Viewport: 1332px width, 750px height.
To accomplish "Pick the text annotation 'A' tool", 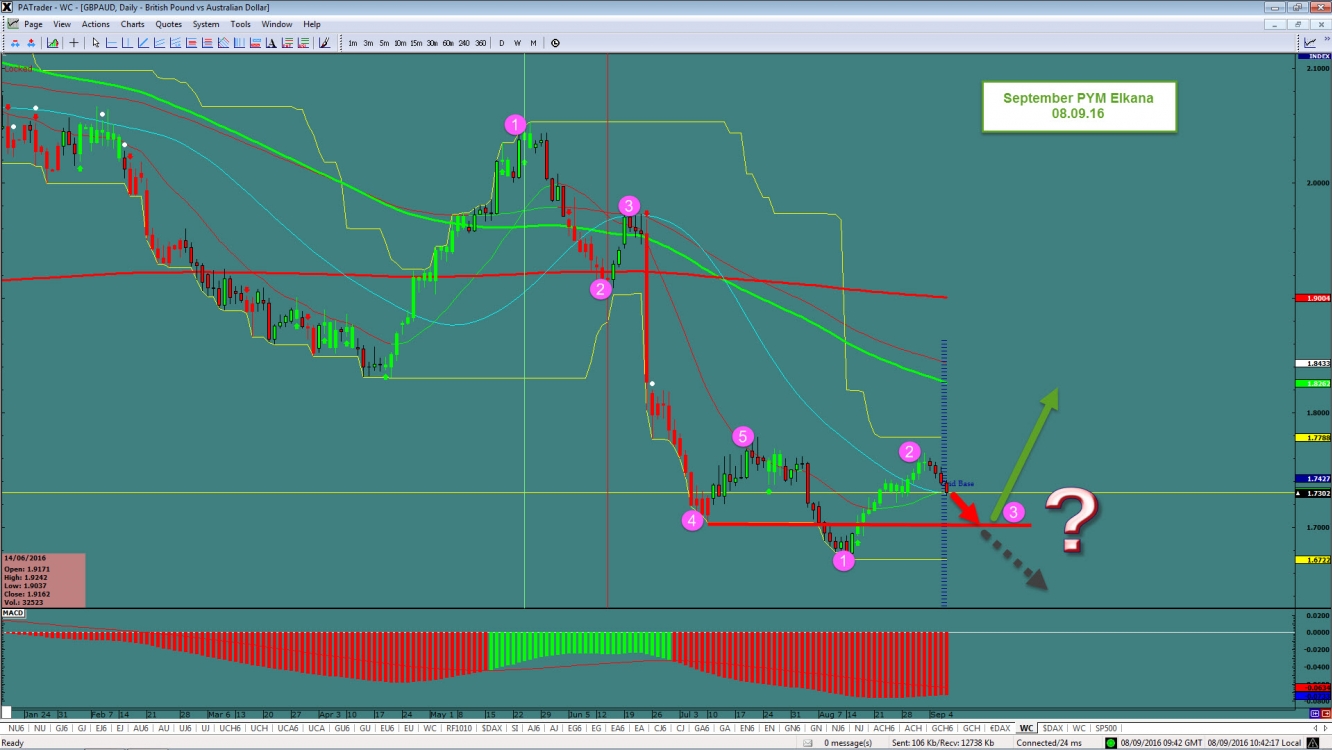I will click(271, 43).
